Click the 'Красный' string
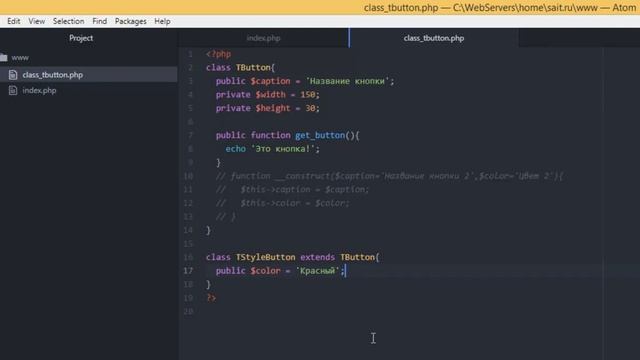Viewport: 640px width, 360px height. pos(318,271)
